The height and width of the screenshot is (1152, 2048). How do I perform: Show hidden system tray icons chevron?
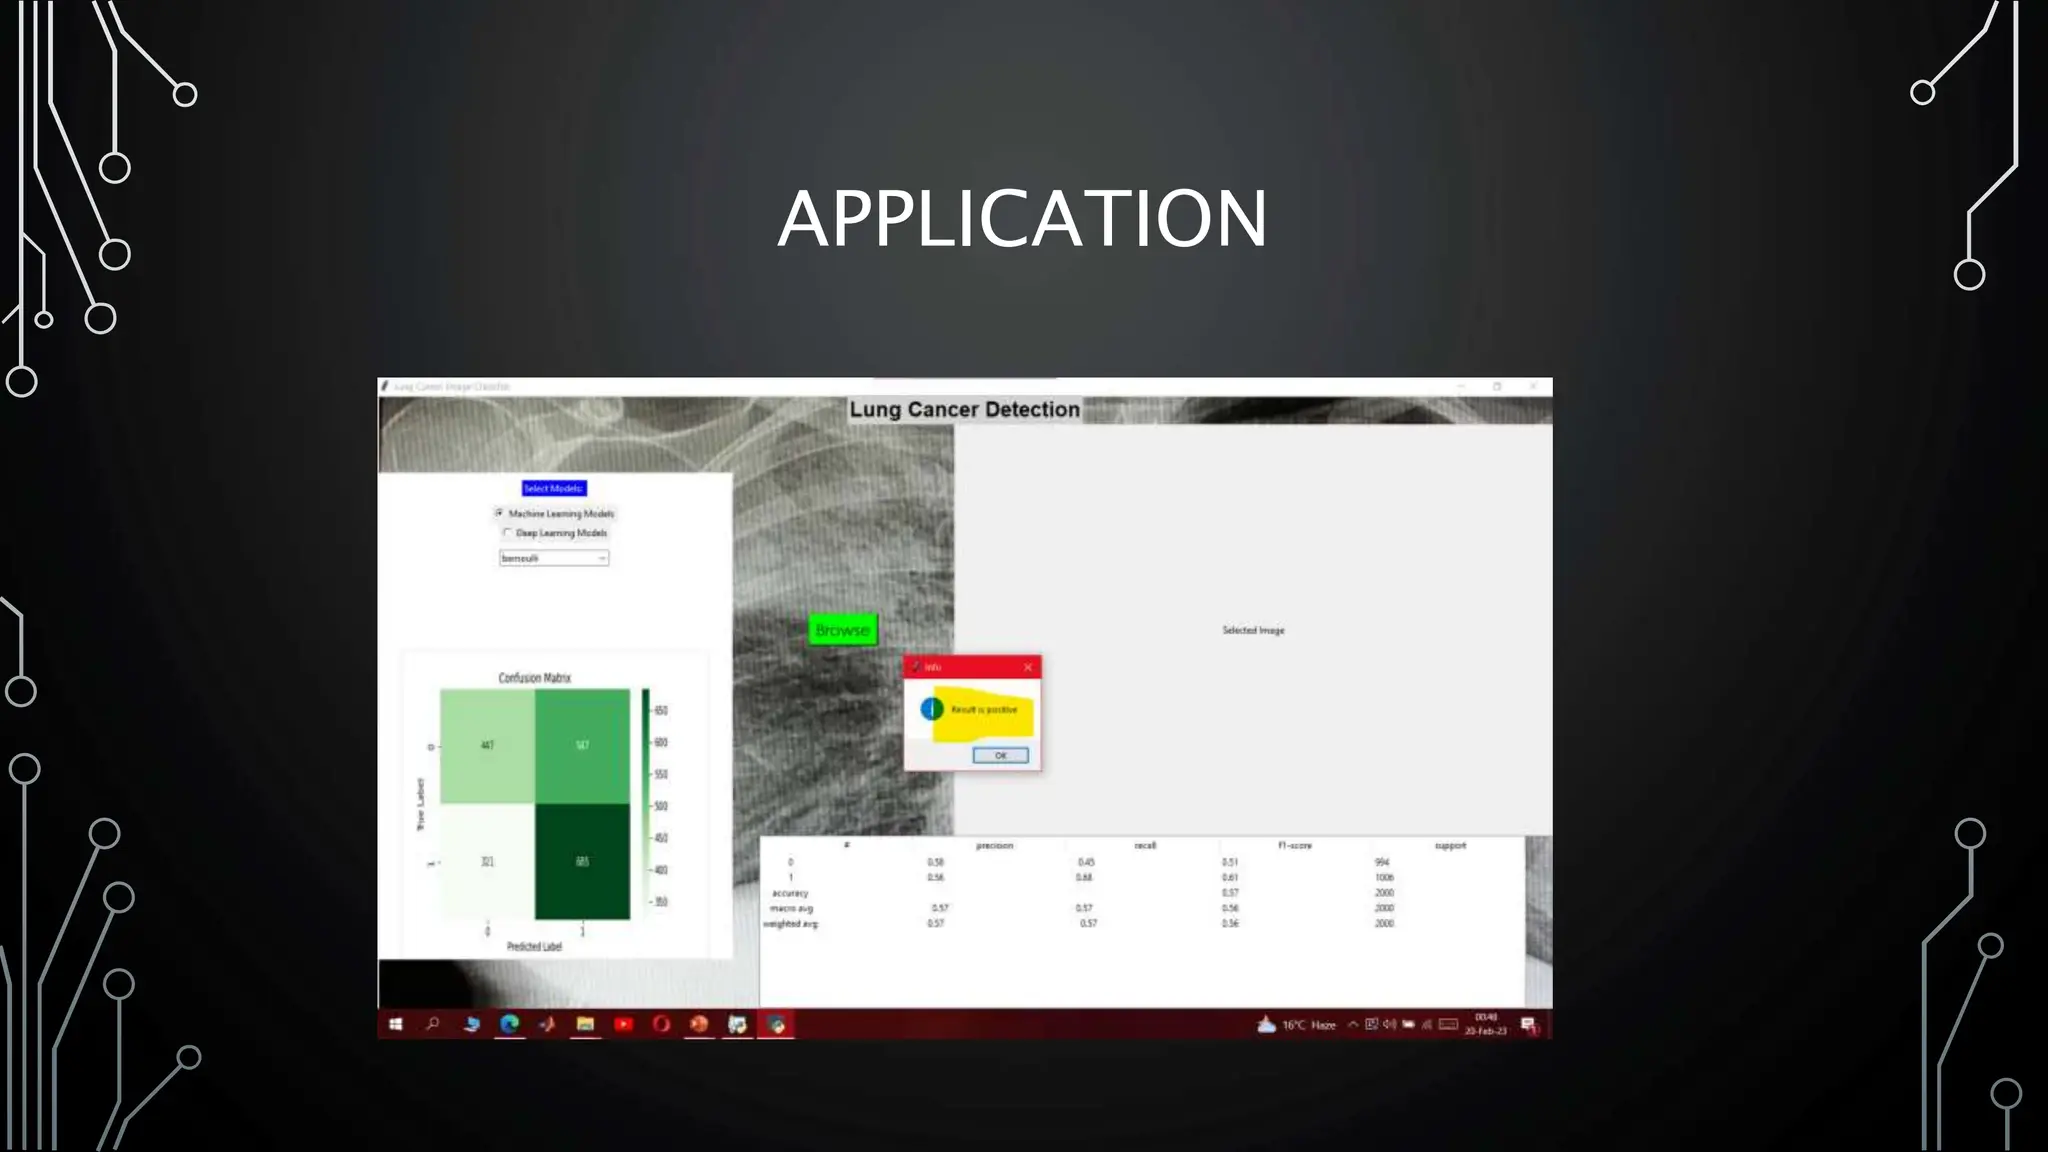pyautogui.click(x=1352, y=1024)
